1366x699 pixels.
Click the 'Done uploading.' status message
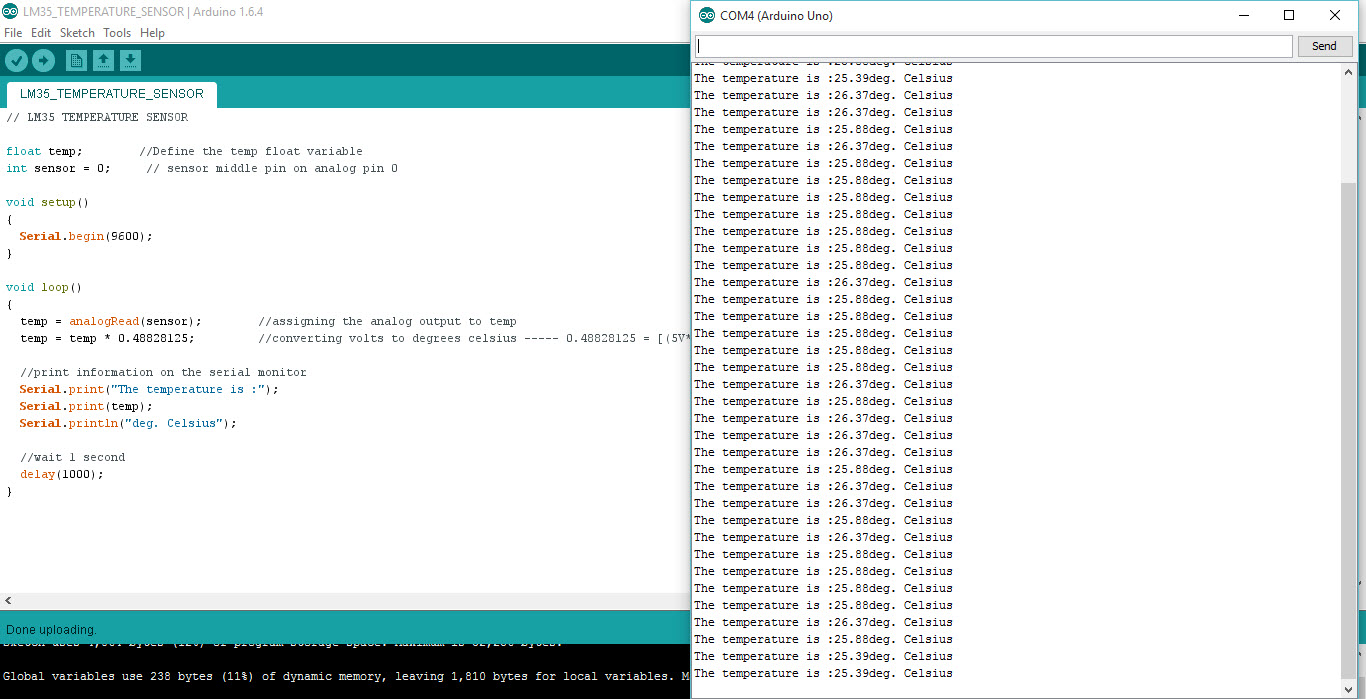tap(51, 630)
